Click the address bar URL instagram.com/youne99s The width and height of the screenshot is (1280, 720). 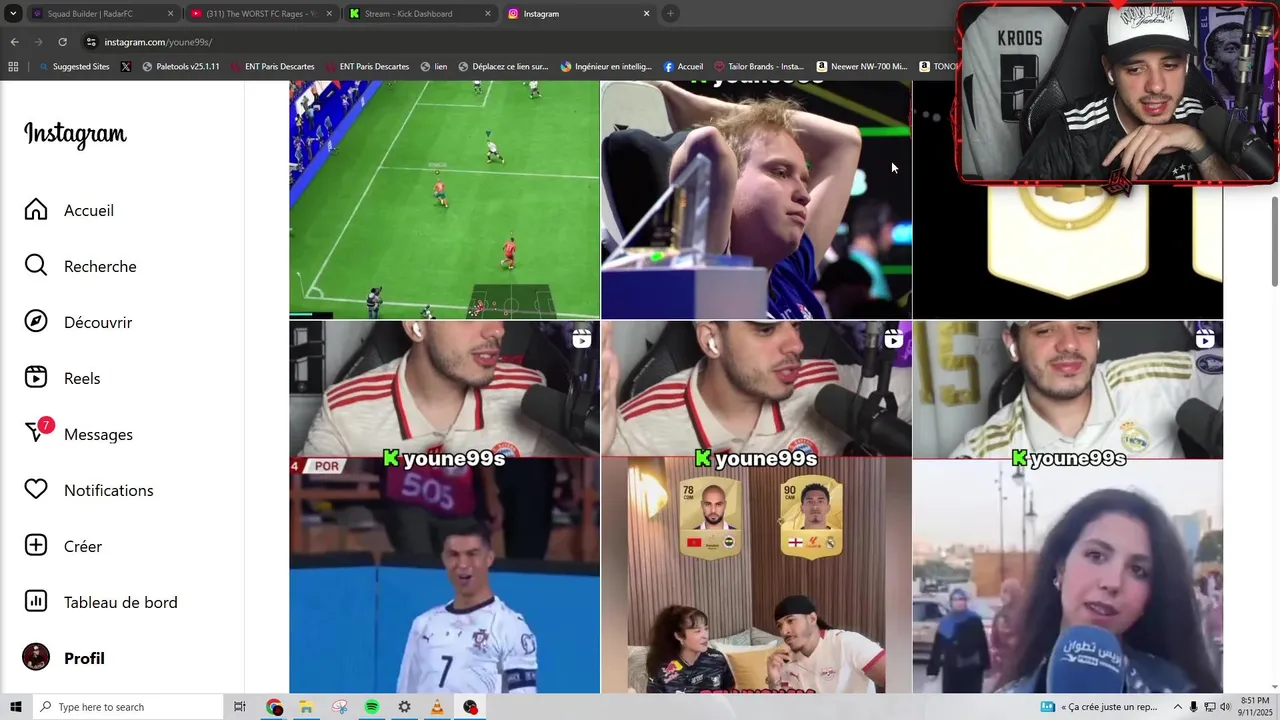158,42
